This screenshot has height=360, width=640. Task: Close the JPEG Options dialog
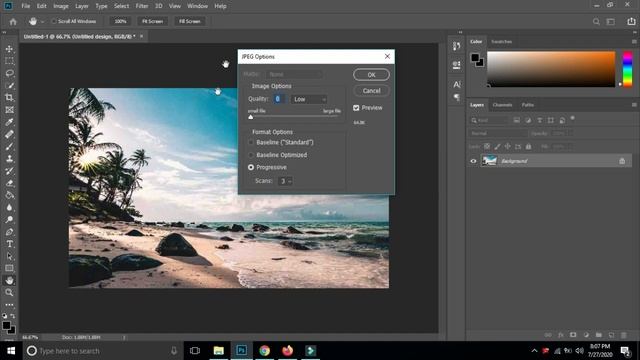[x=387, y=56]
